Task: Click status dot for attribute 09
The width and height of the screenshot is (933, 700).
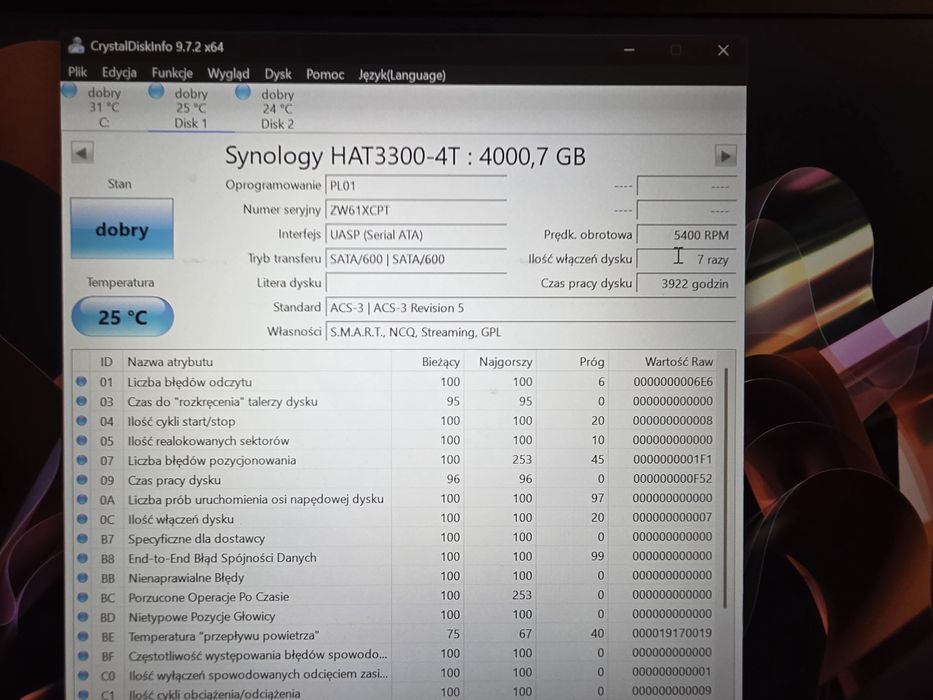Action: (82, 480)
